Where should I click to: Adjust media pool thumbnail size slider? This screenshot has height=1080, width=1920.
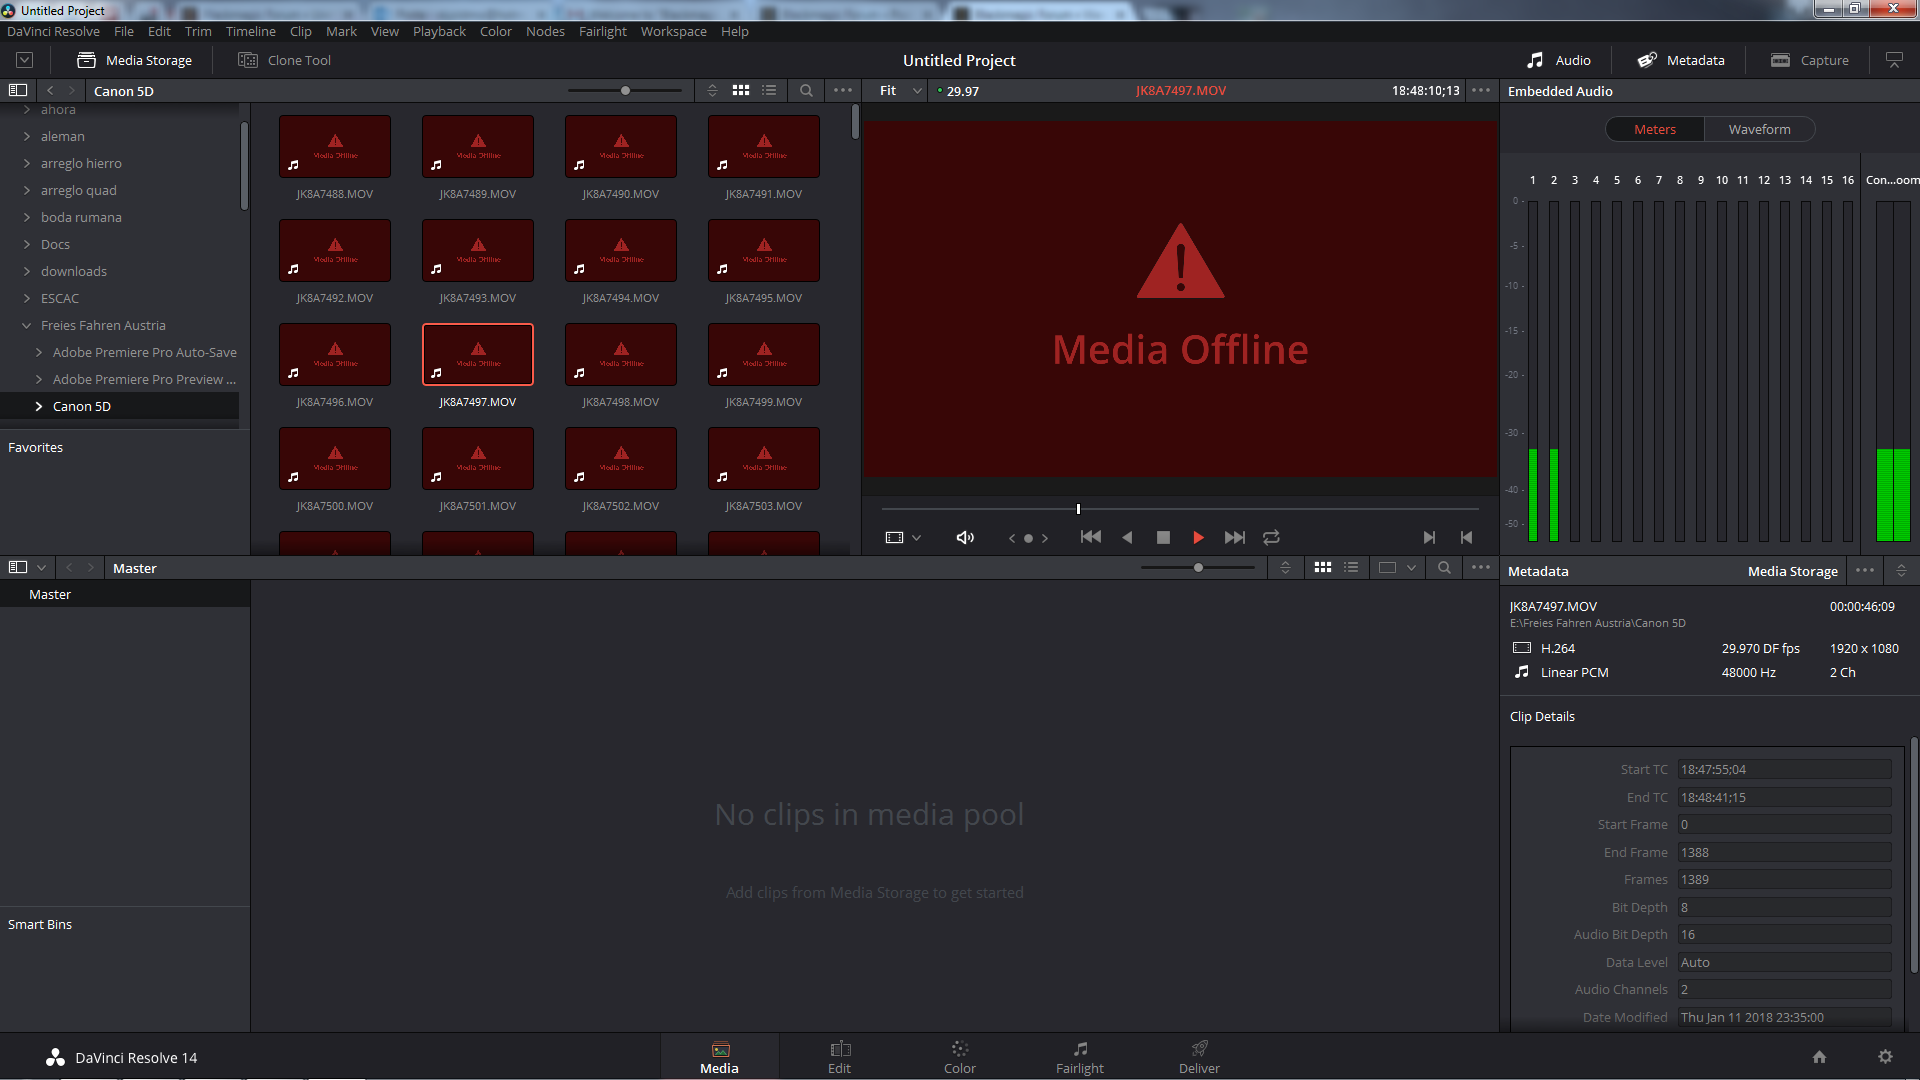pyautogui.click(x=1198, y=567)
